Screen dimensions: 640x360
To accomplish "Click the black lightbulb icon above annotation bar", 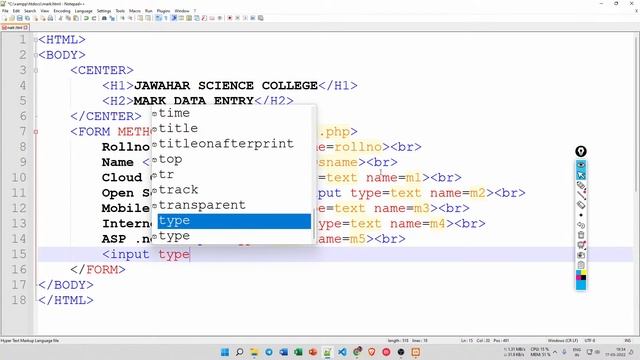I will pyautogui.click(x=581, y=151).
